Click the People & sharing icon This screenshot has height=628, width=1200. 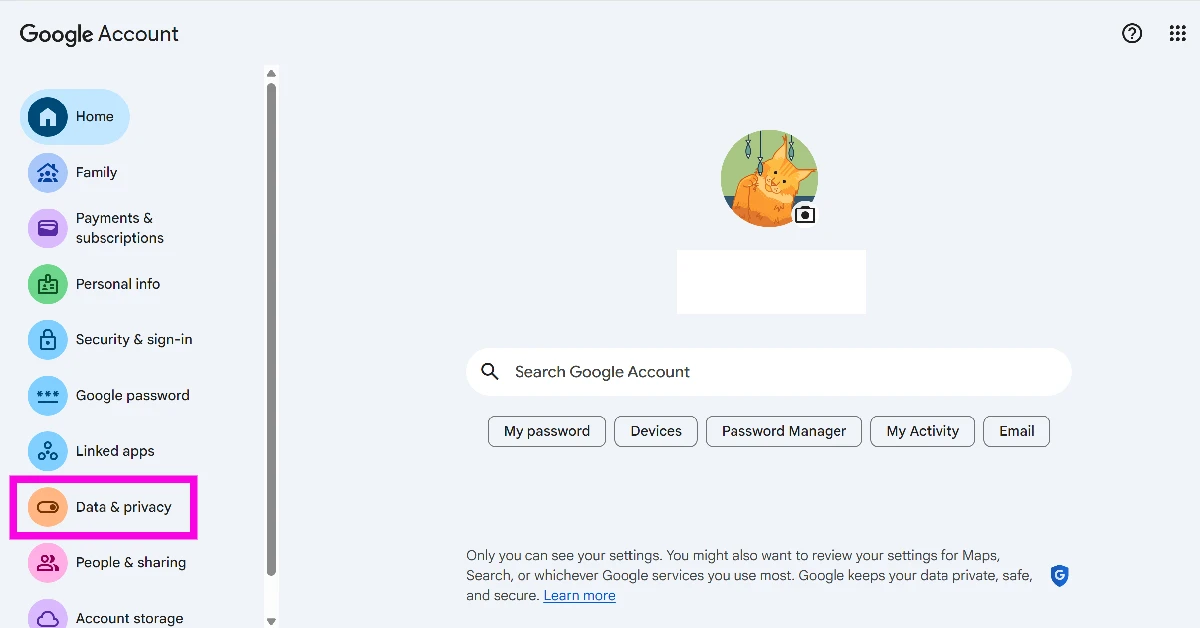click(x=47, y=563)
